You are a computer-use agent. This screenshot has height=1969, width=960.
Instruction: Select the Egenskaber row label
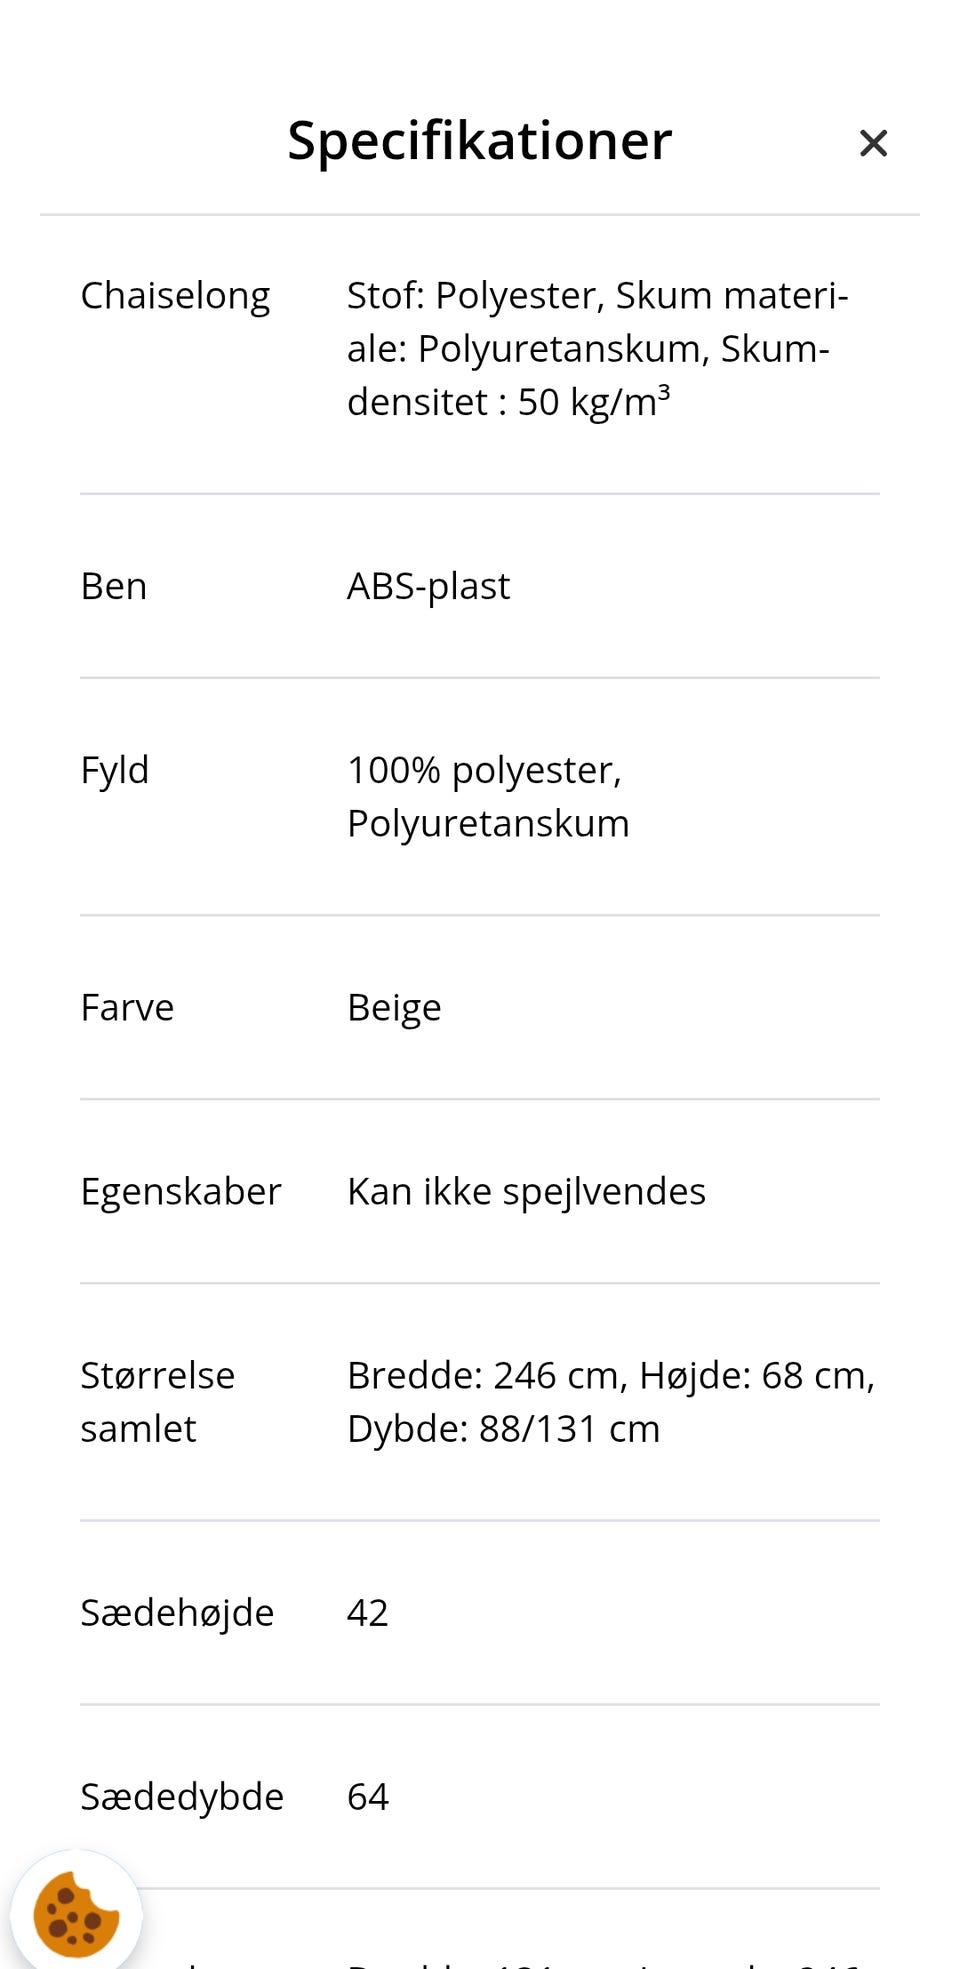(x=181, y=1192)
